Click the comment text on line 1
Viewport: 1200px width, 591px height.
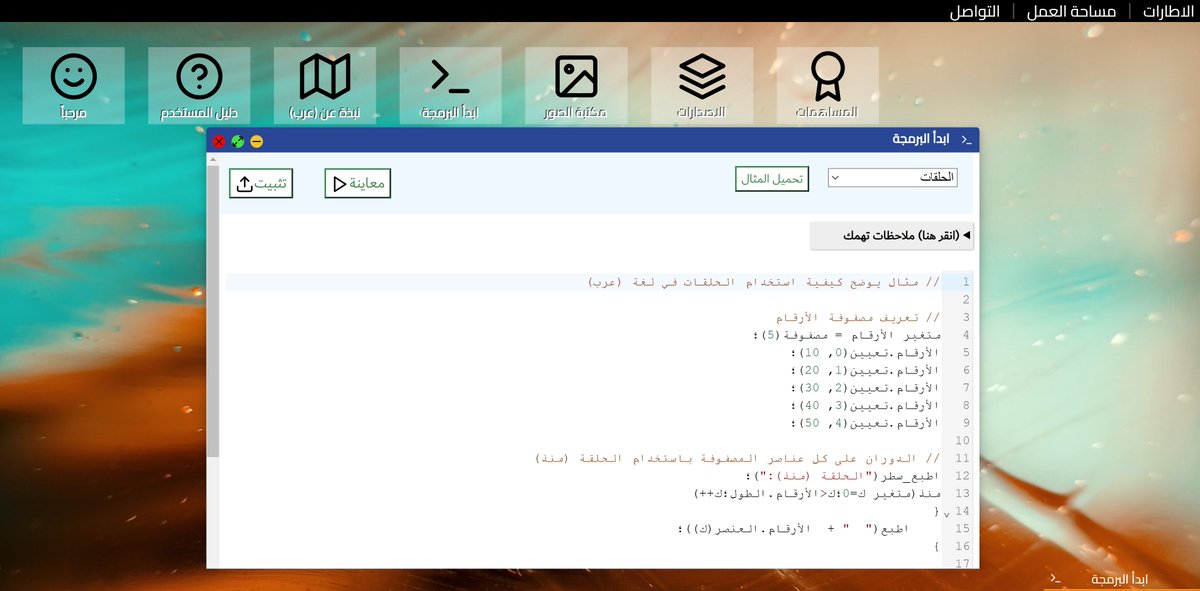coord(764,283)
